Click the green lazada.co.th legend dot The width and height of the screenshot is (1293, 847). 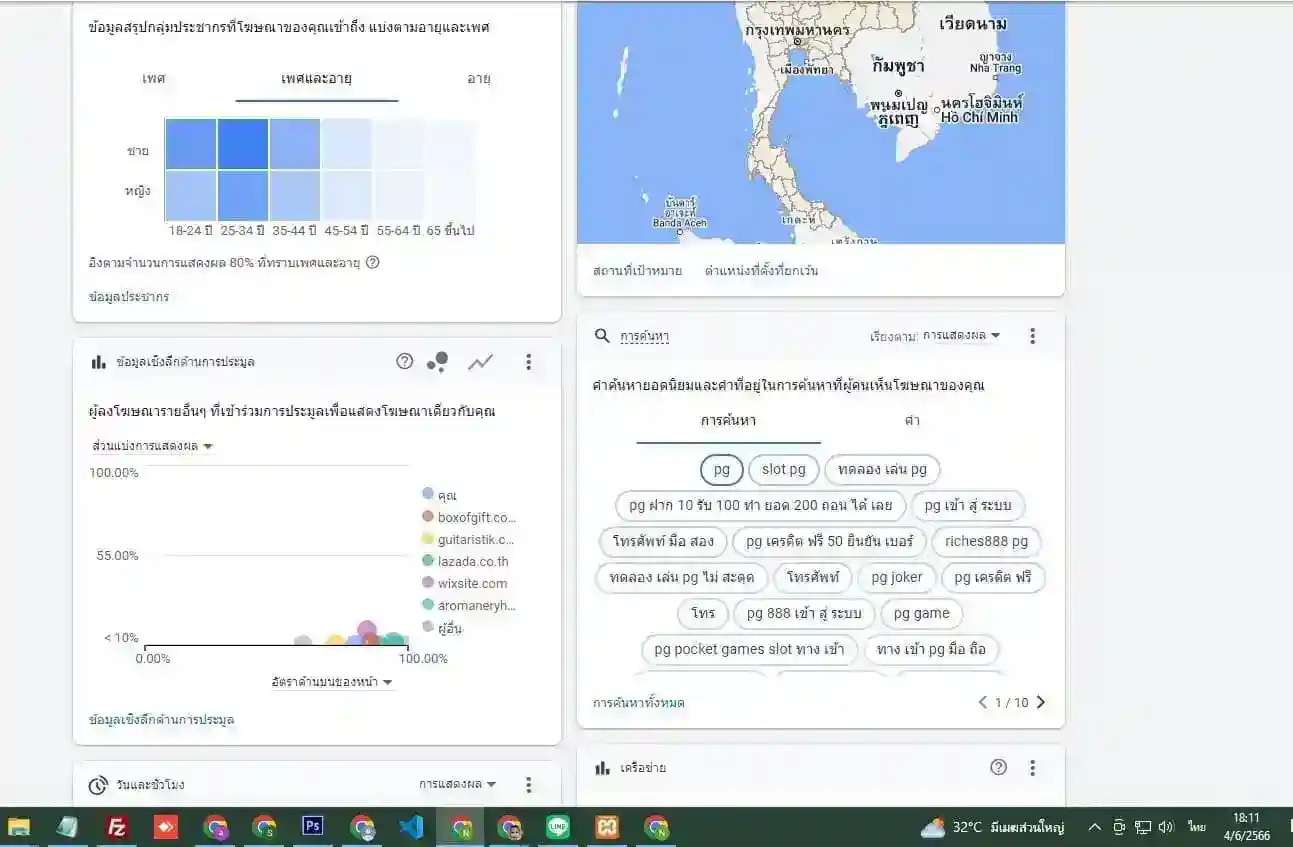tap(428, 561)
